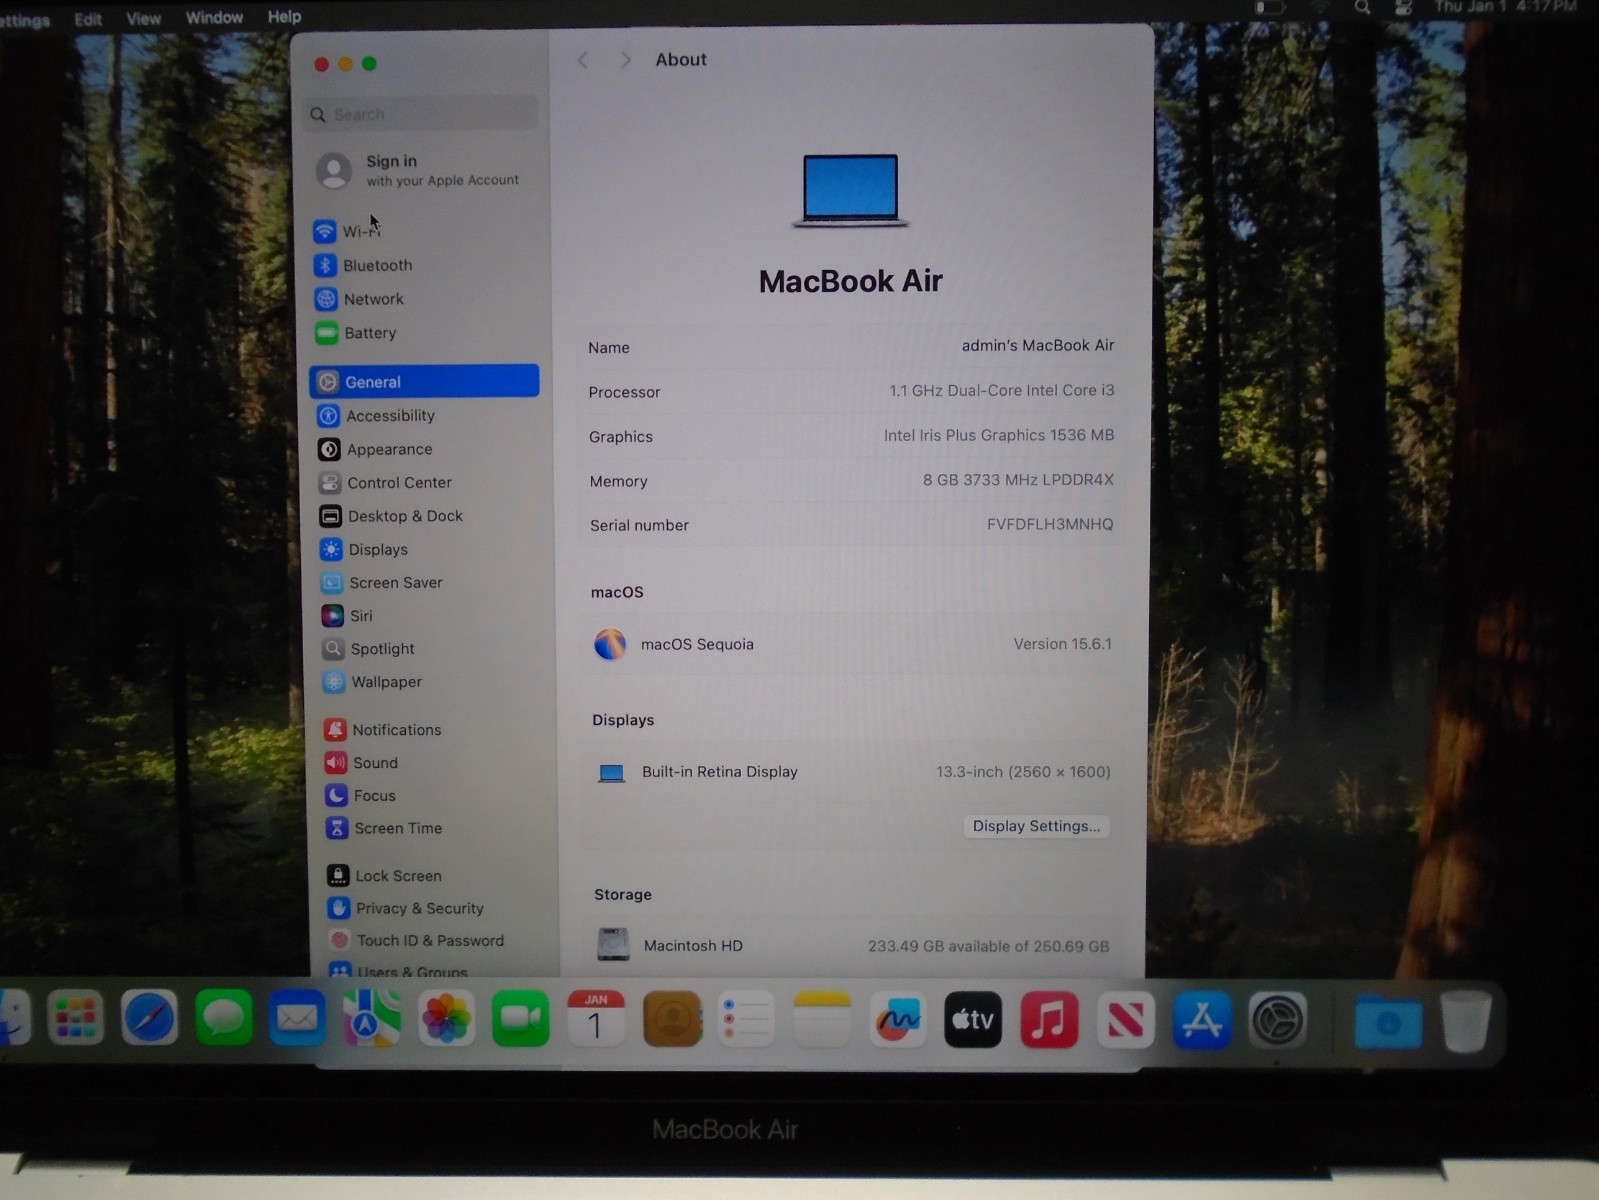Open Mail from the Dock
The image size is (1599, 1200).
(x=297, y=1019)
